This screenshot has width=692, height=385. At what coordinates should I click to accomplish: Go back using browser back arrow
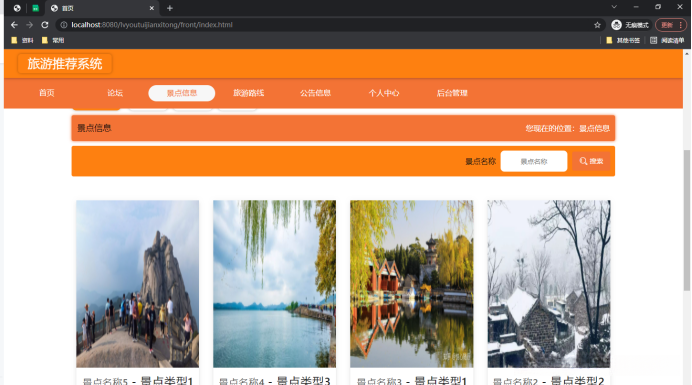[x=14, y=25]
